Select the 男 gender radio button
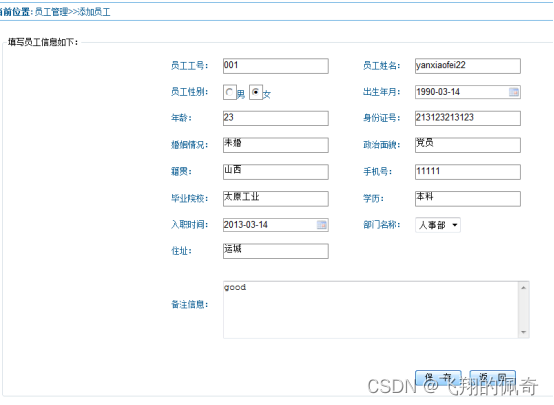 pyautogui.click(x=230, y=93)
